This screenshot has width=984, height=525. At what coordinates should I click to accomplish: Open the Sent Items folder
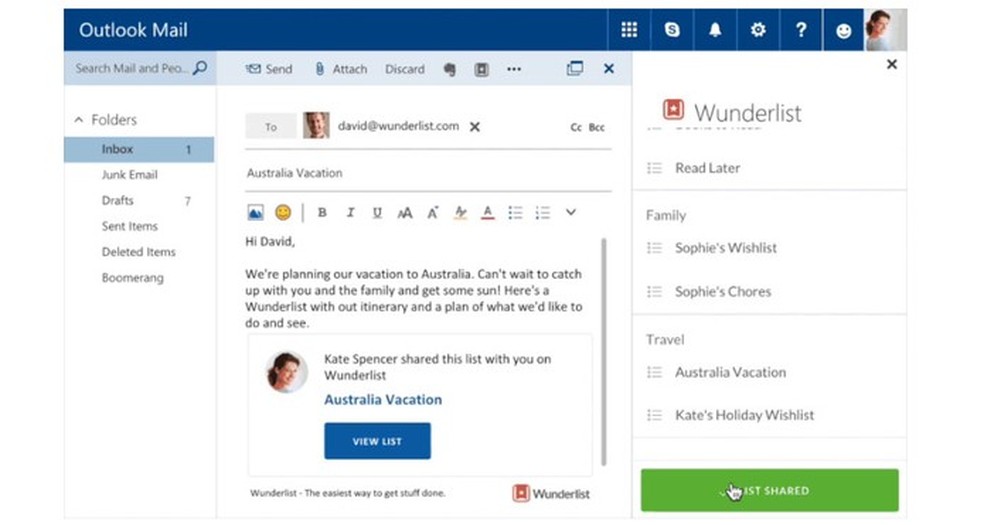click(130, 226)
